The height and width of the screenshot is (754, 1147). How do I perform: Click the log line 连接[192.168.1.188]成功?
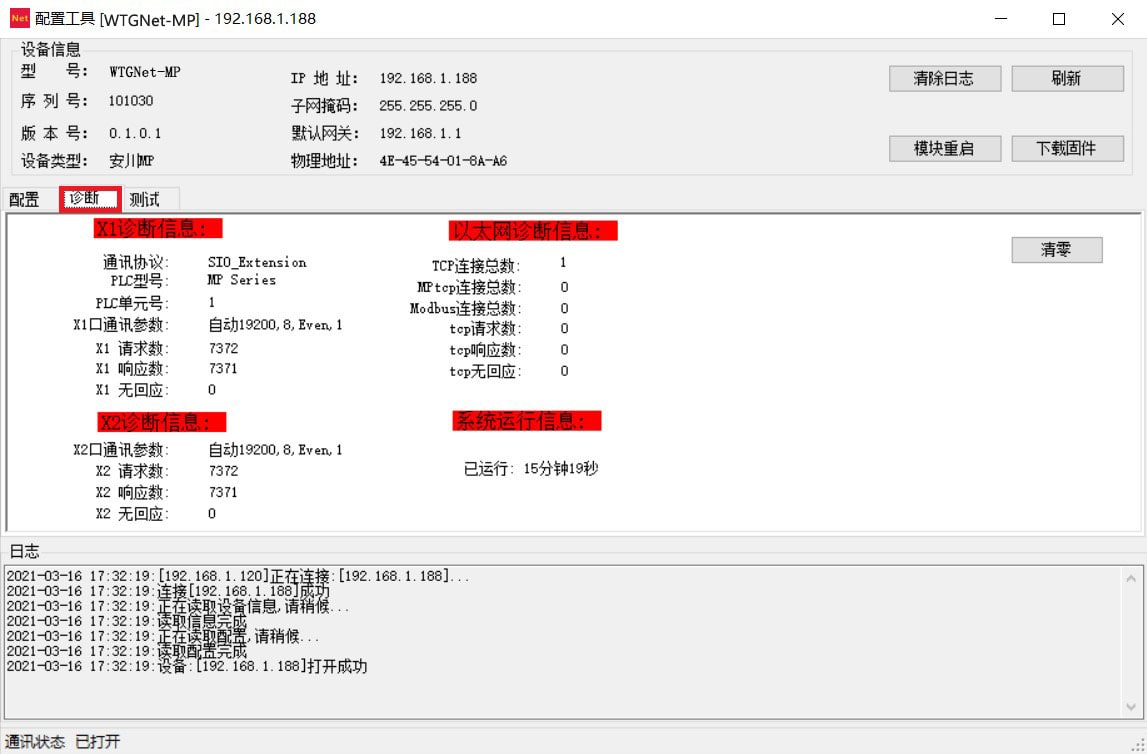(x=168, y=591)
